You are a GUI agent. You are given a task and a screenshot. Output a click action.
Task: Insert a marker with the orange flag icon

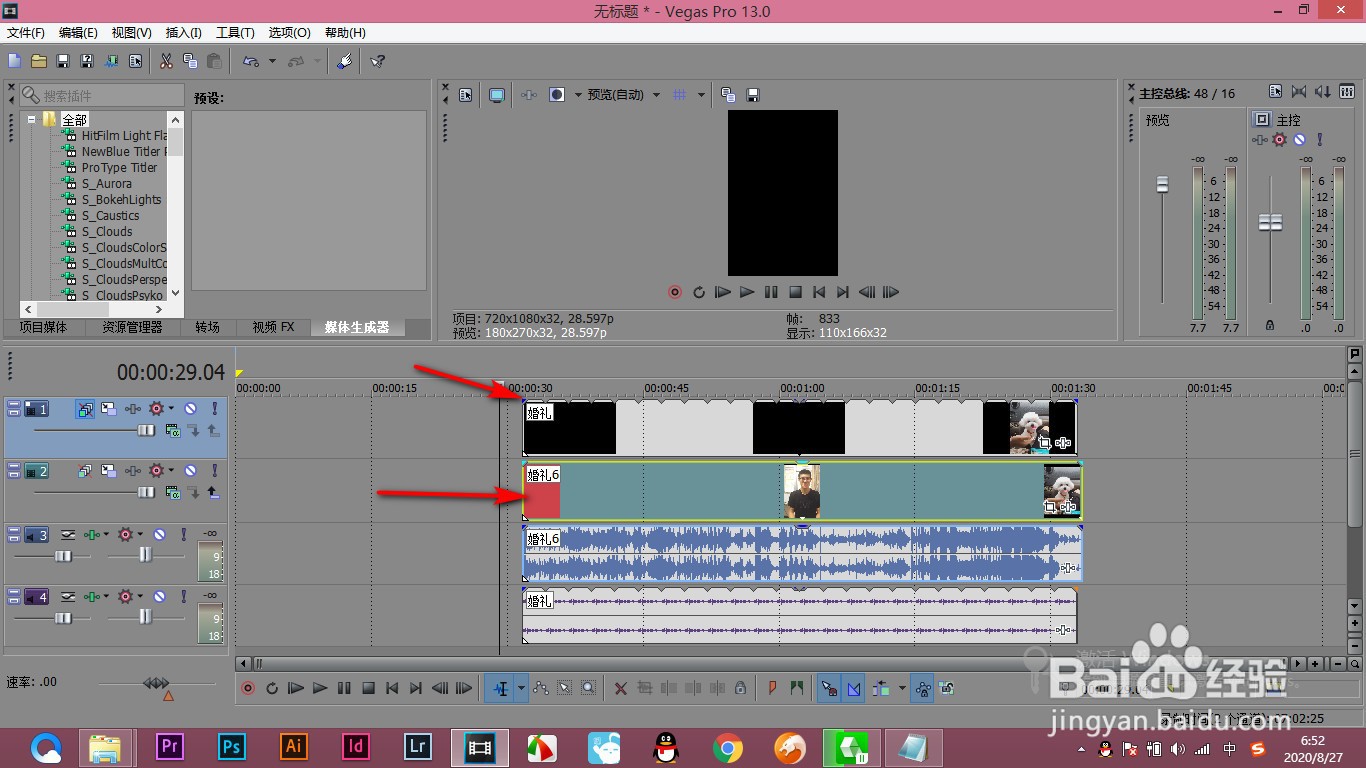pos(773,688)
